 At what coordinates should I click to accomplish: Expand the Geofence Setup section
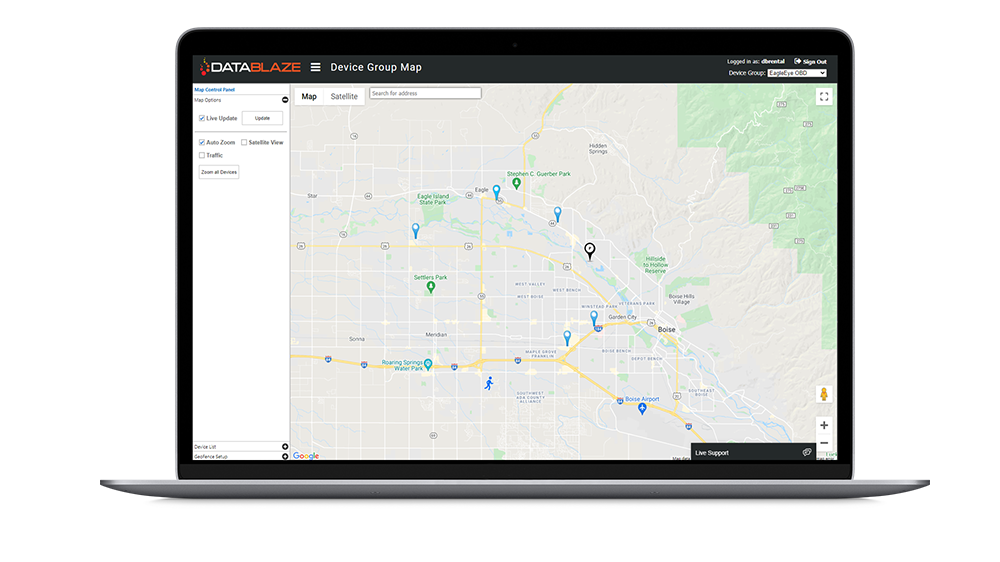pos(285,456)
